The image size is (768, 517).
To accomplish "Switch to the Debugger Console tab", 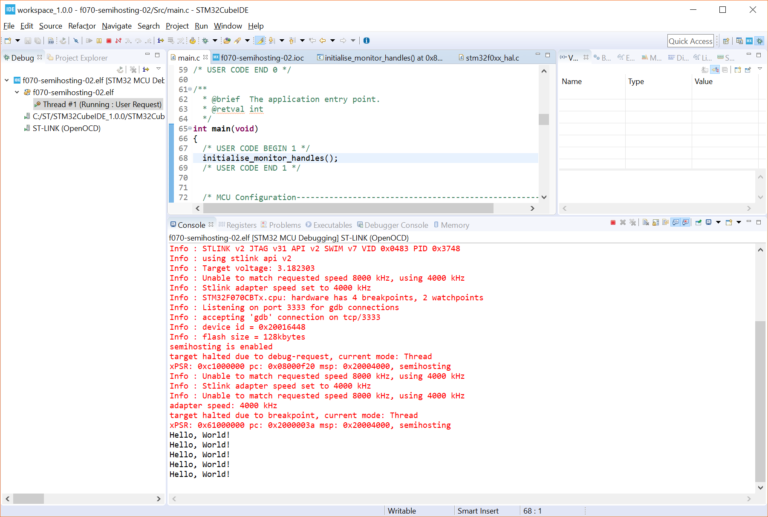I will click(392, 225).
